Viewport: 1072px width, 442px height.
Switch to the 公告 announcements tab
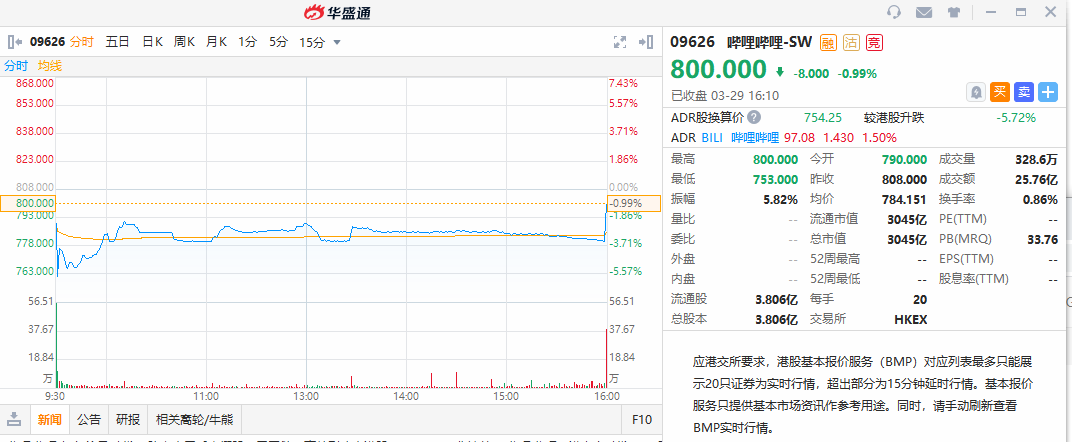[x=89, y=419]
